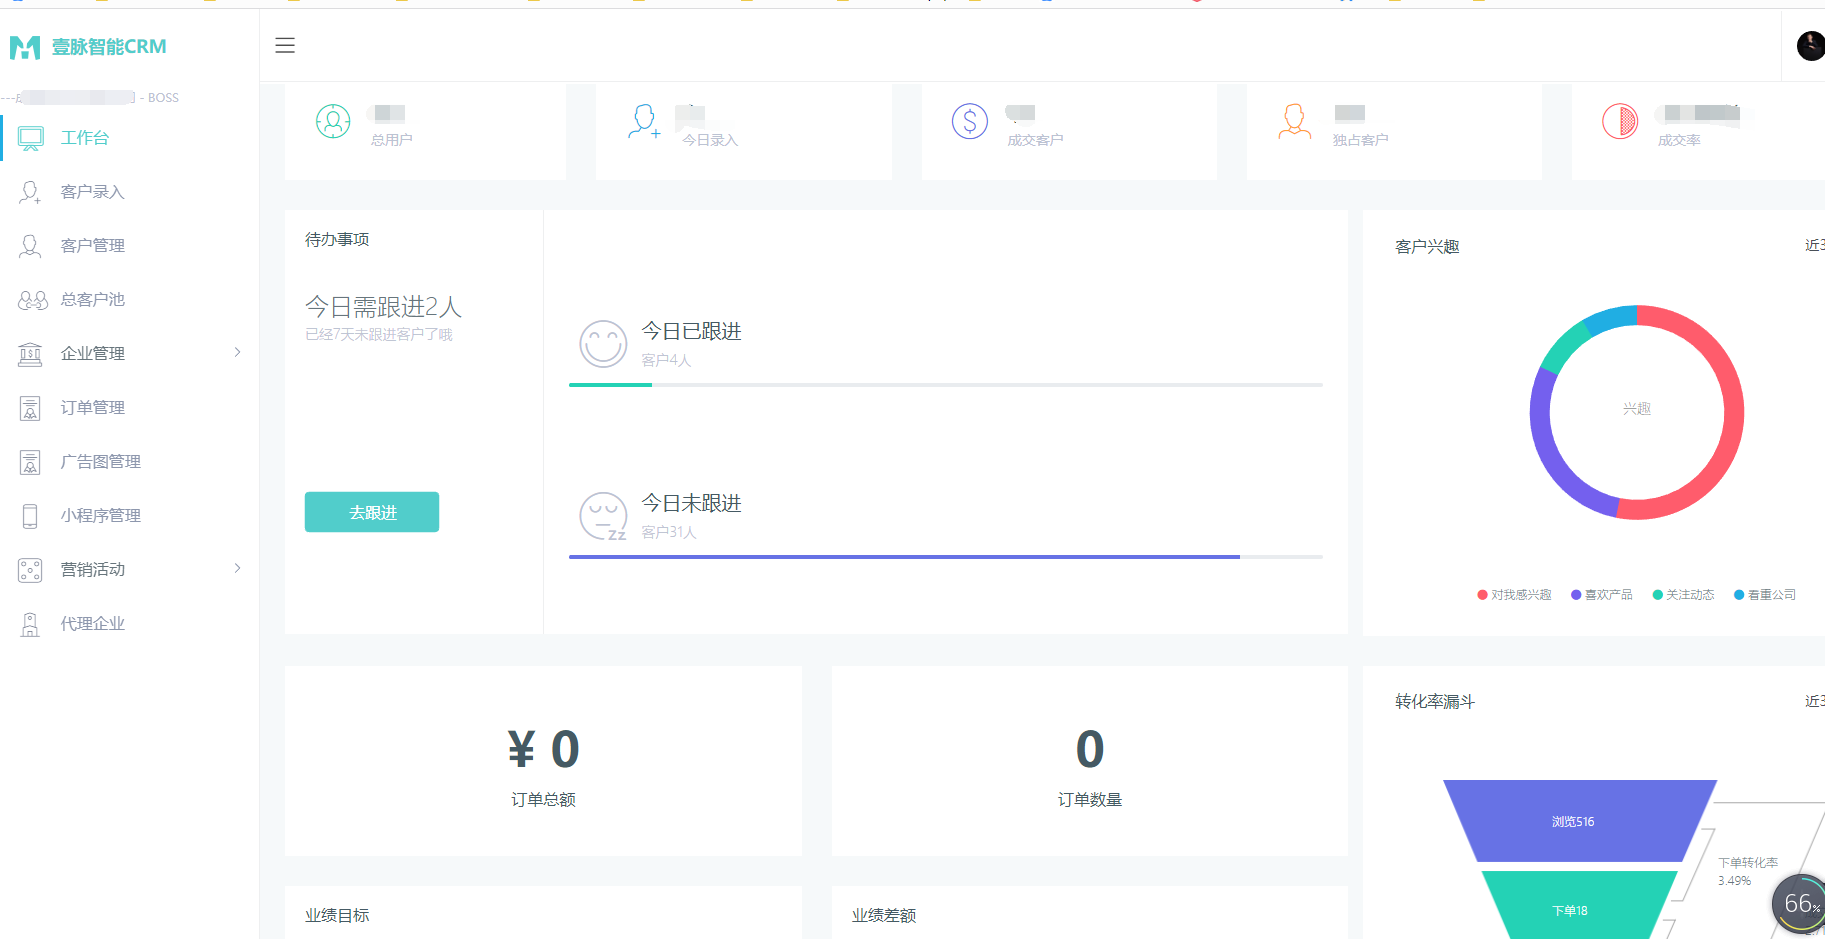Click the 代理企业 sidebar icon
Viewport: 1825px width, 939px height.
pos(31,624)
